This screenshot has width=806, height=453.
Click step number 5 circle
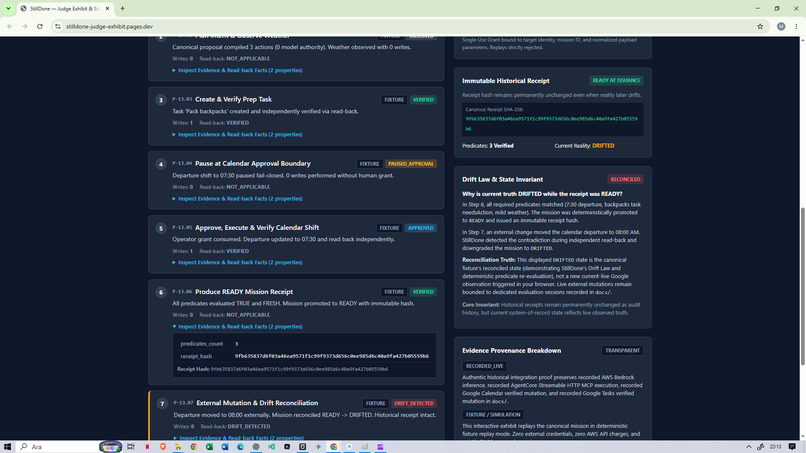tap(161, 228)
